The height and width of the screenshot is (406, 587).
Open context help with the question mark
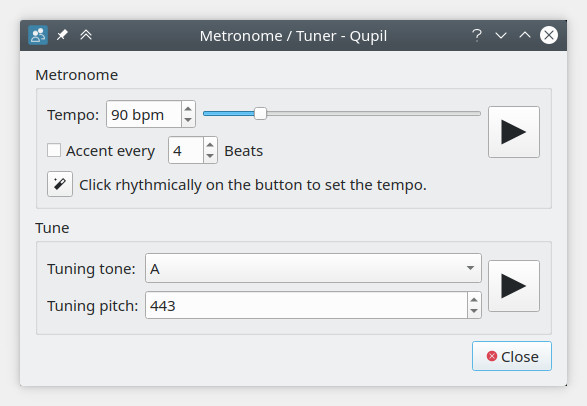tap(477, 36)
